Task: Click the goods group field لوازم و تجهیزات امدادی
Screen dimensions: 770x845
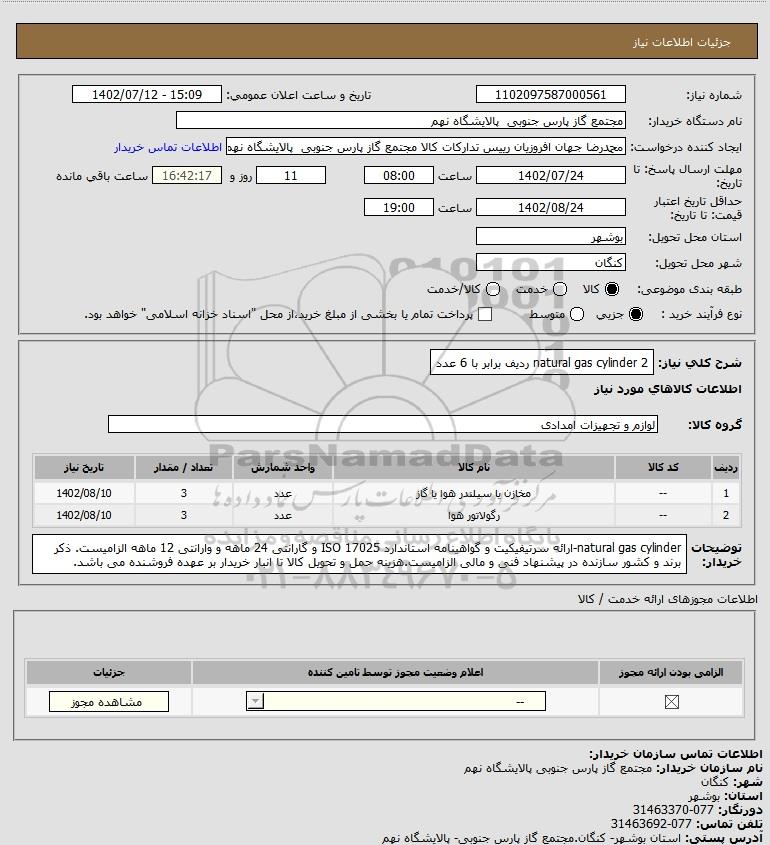Action: (383, 425)
